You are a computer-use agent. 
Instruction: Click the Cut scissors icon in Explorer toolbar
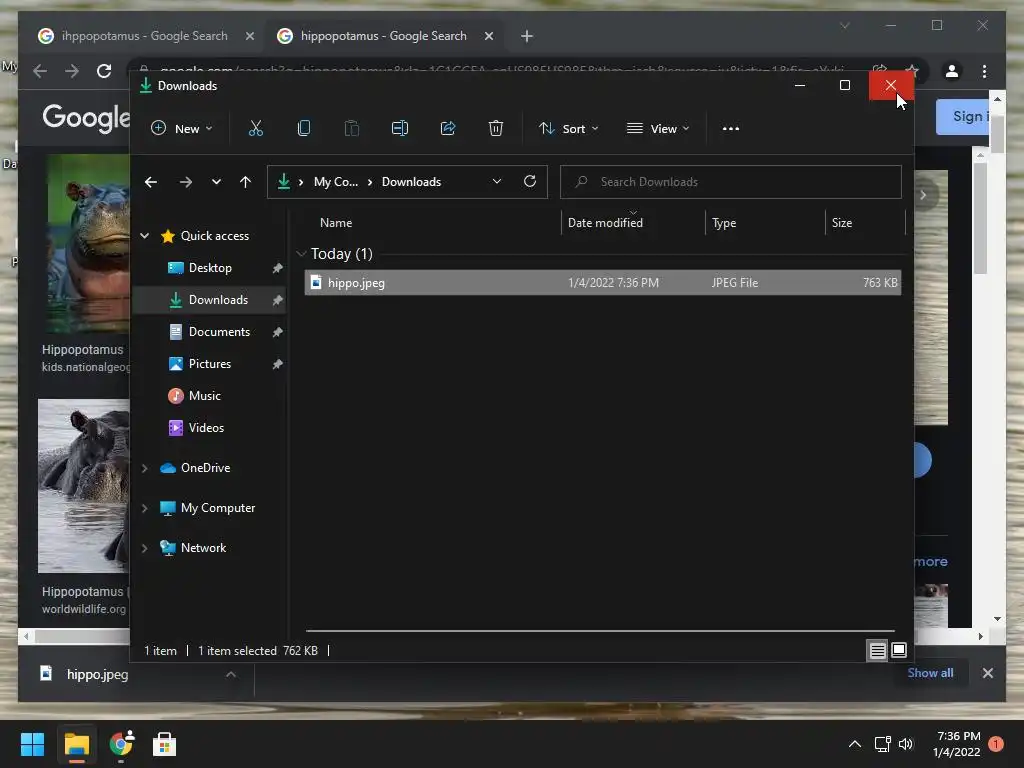(x=255, y=128)
